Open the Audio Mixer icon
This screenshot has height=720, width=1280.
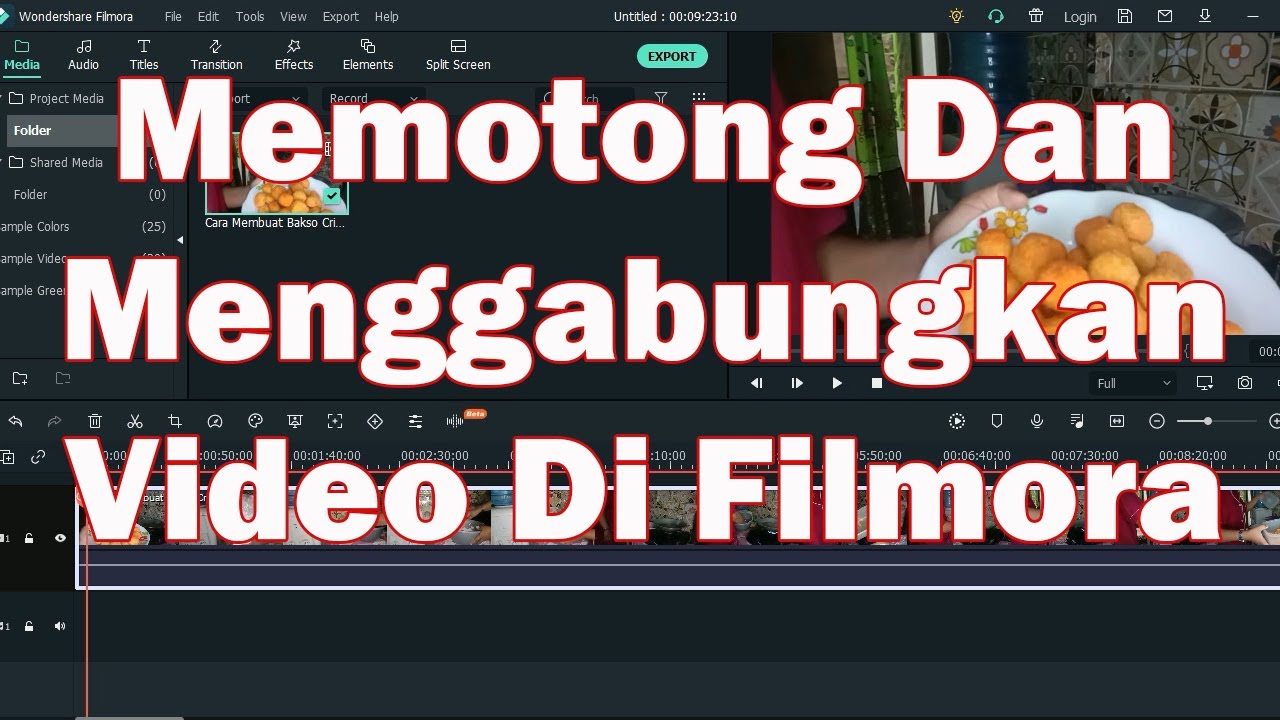coord(1077,421)
